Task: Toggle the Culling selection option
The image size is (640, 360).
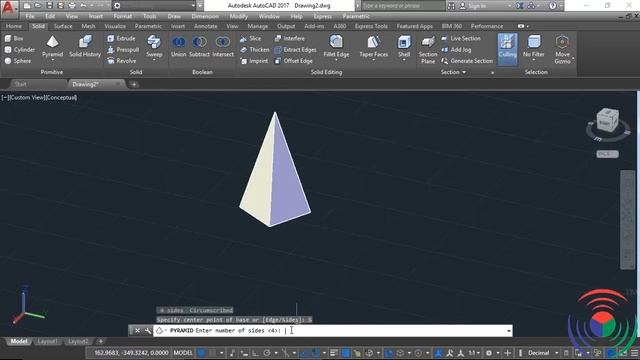Action: 507,49
